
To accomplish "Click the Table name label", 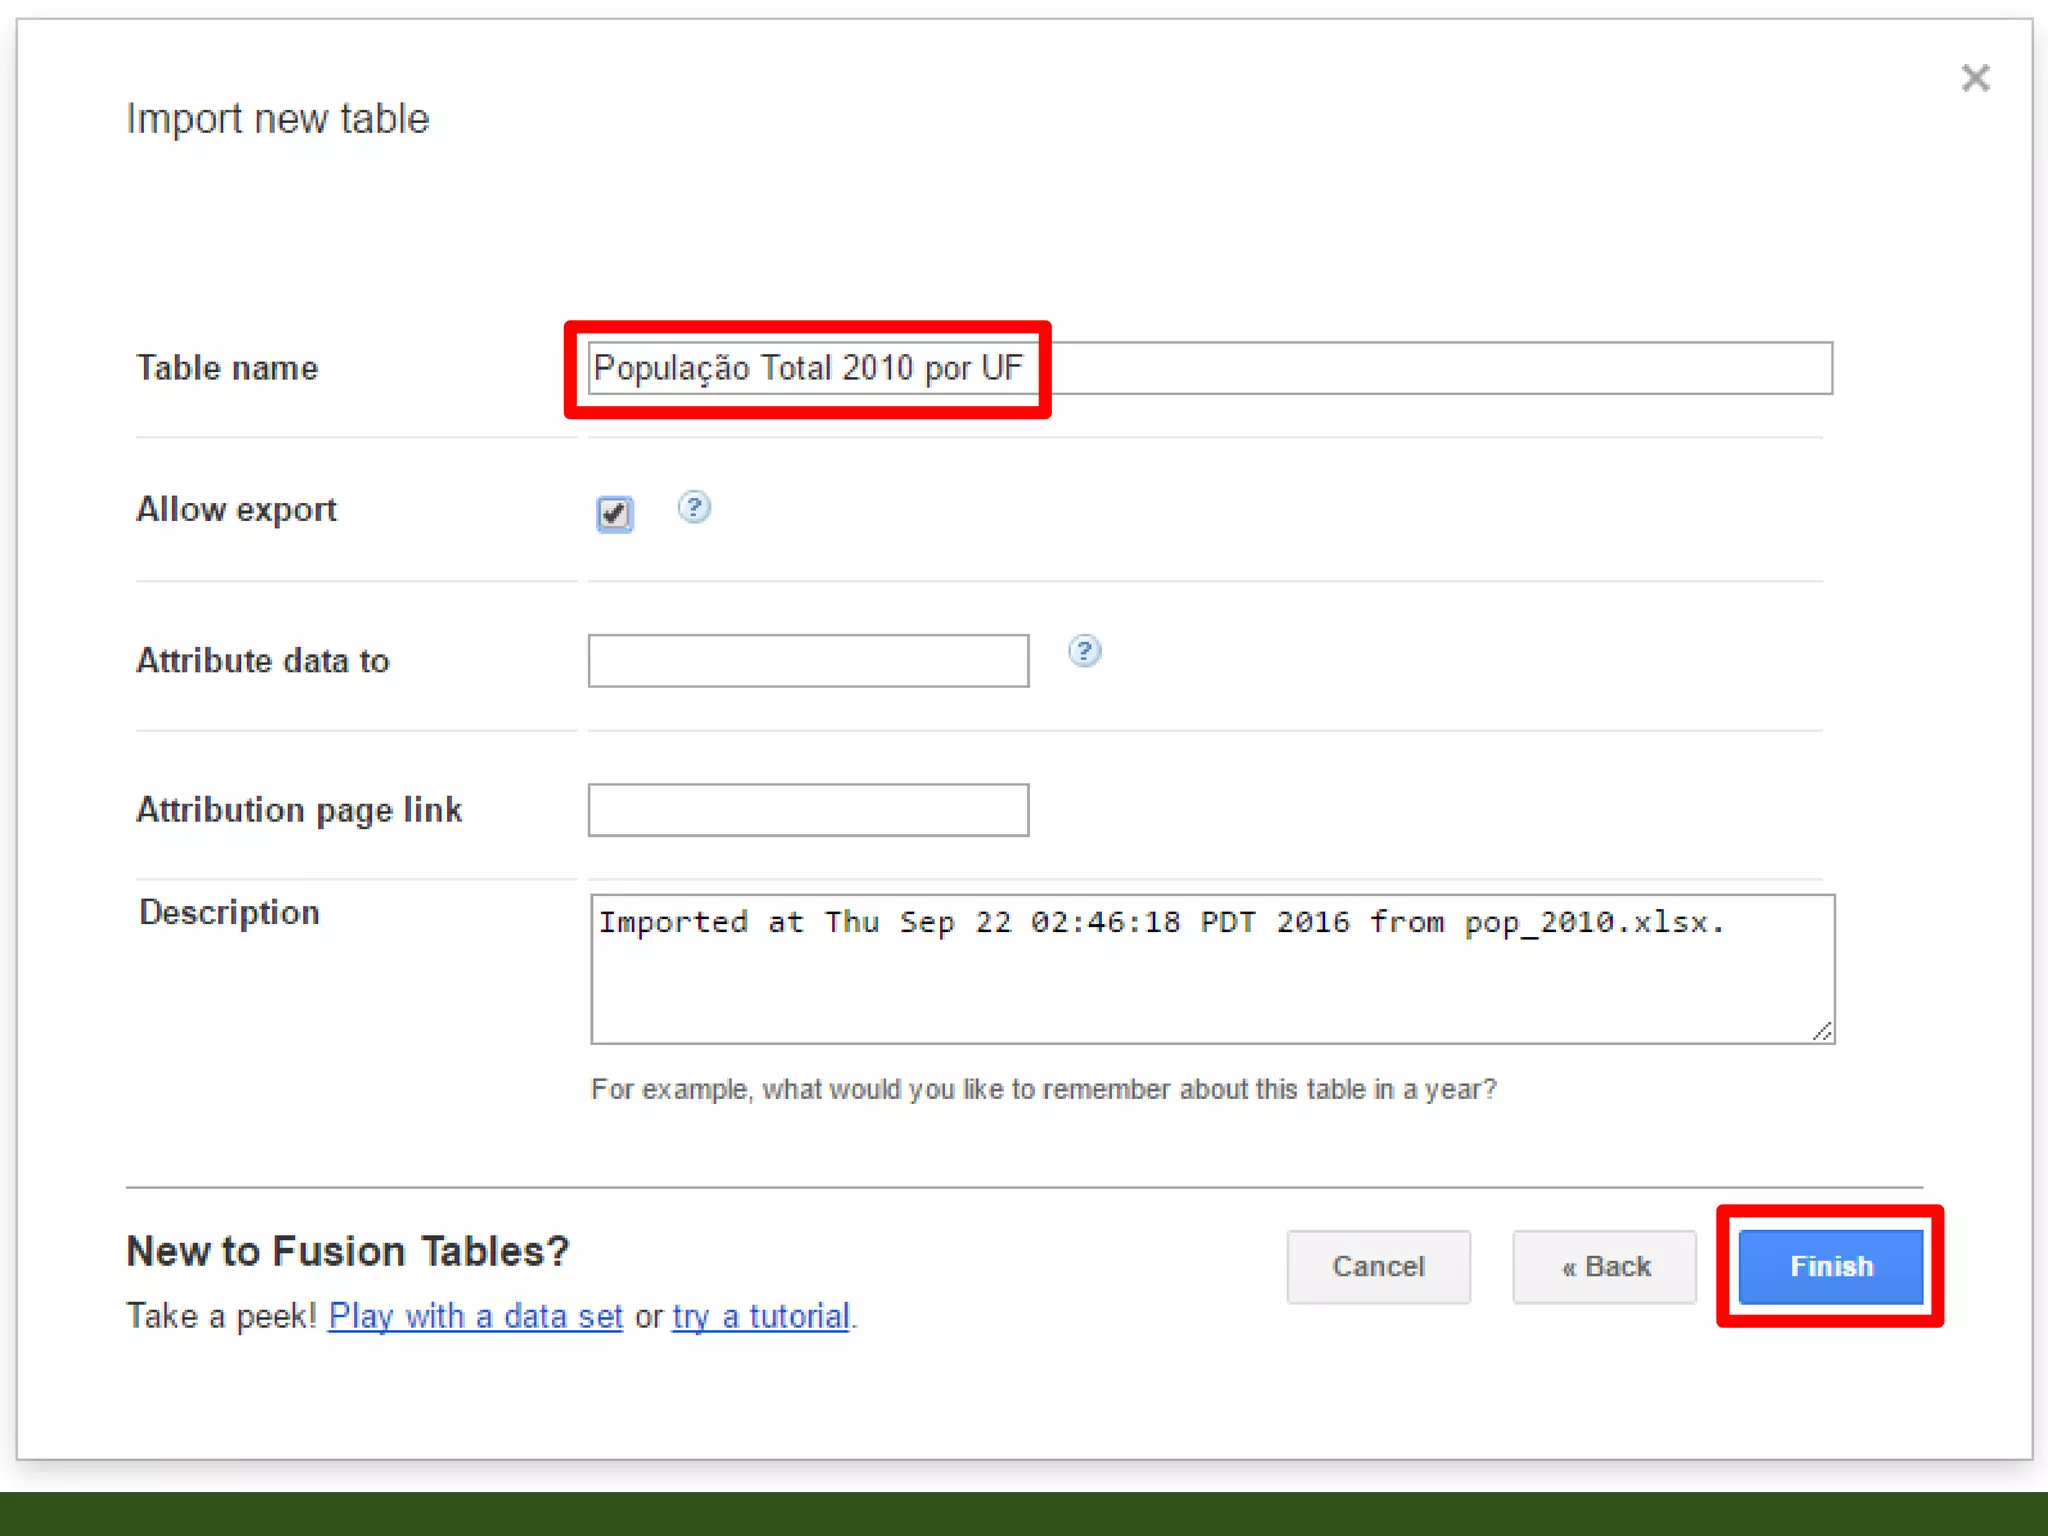I will pos(227,368).
